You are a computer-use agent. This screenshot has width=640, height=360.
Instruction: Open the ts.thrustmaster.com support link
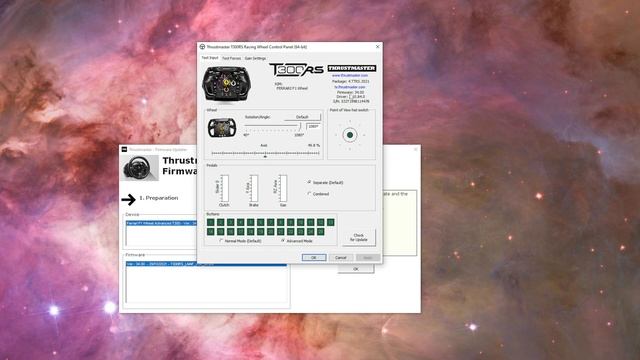[350, 87]
